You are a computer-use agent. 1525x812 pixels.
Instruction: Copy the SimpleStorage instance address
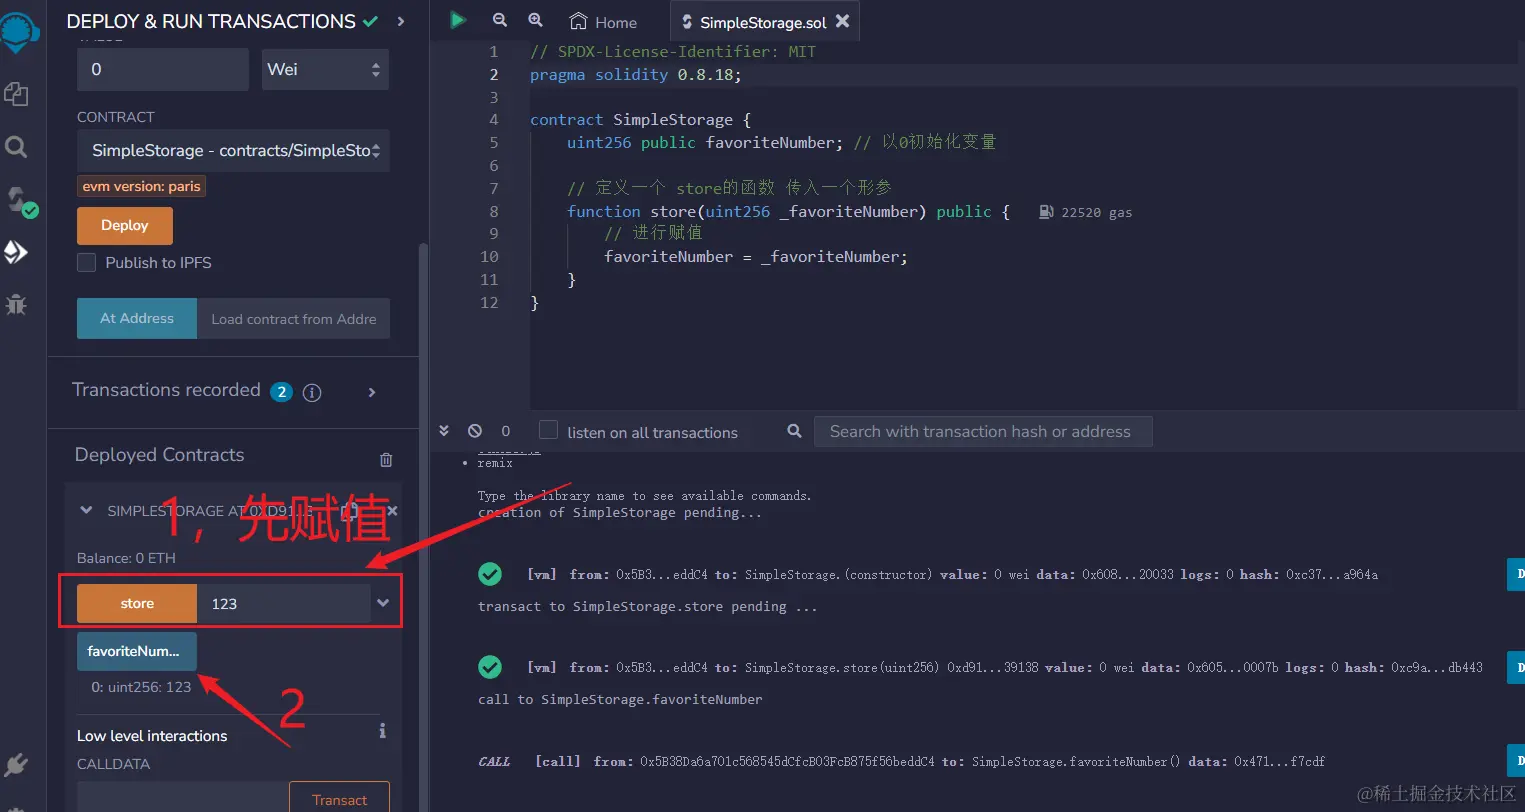[x=349, y=511]
